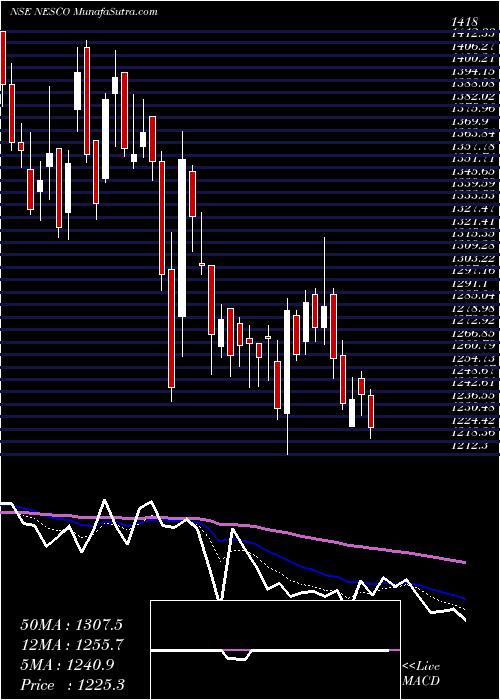
Task: Click the 1303.22 price axis label
Action: point(472,258)
